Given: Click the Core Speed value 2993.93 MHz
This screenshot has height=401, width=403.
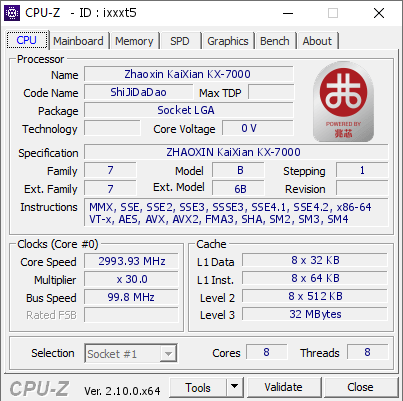Looking at the screenshot, I should tap(131, 261).
